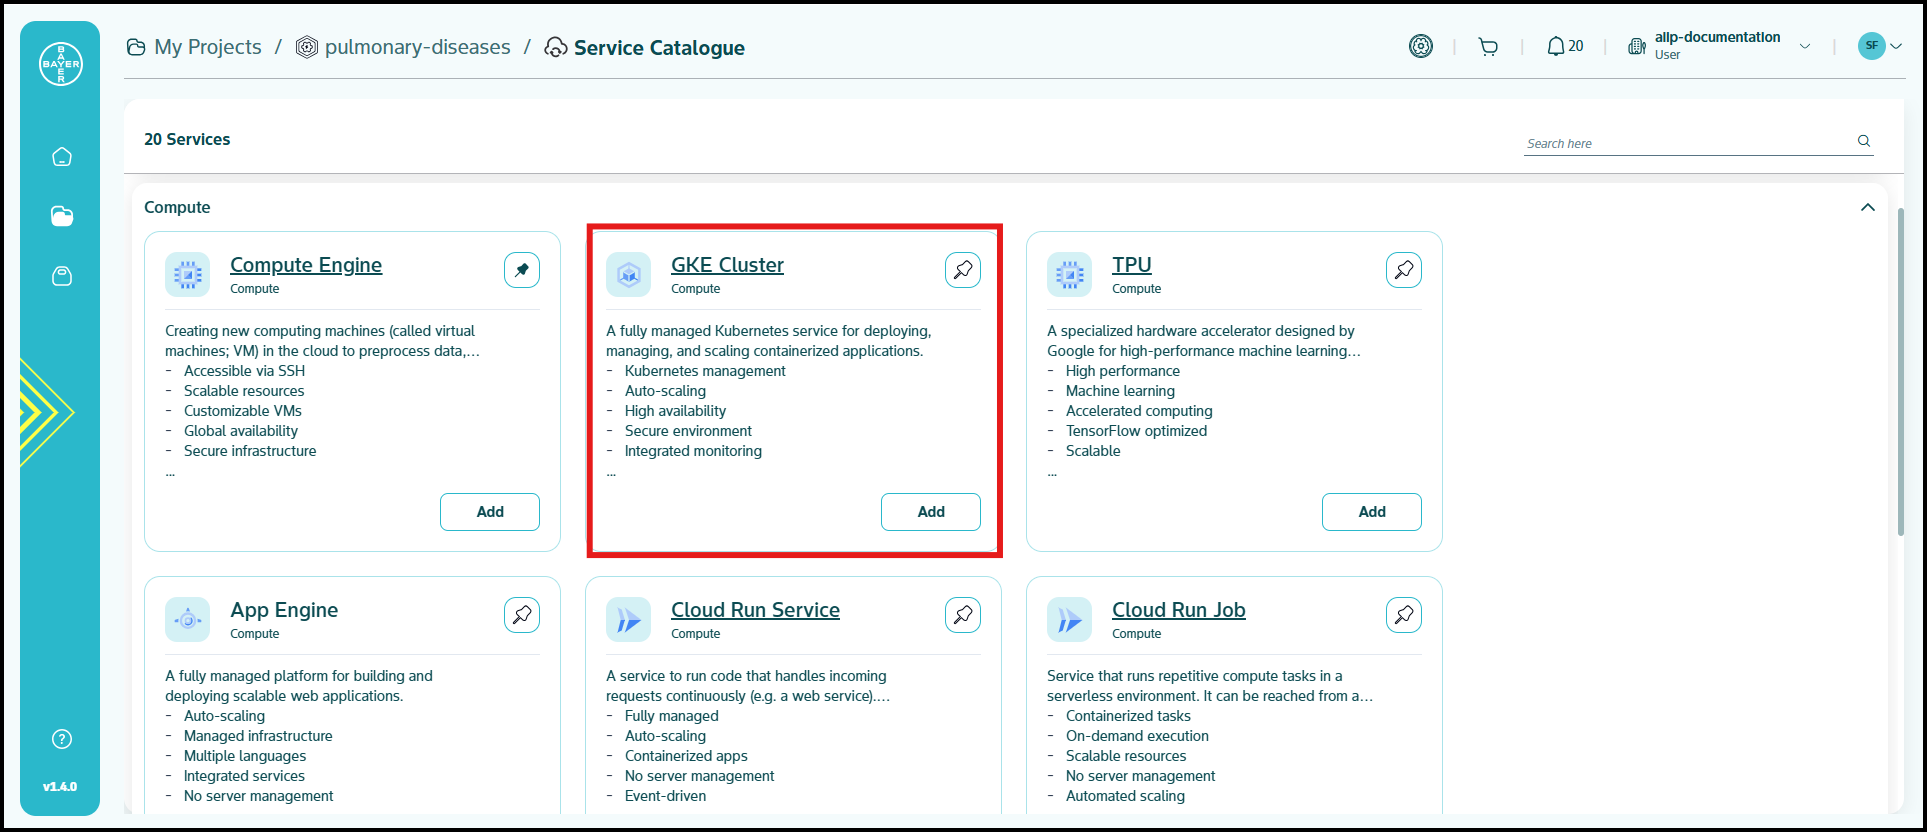Pin the GKE Cluster service
Screen dimensions: 1927x832
[x=963, y=270]
